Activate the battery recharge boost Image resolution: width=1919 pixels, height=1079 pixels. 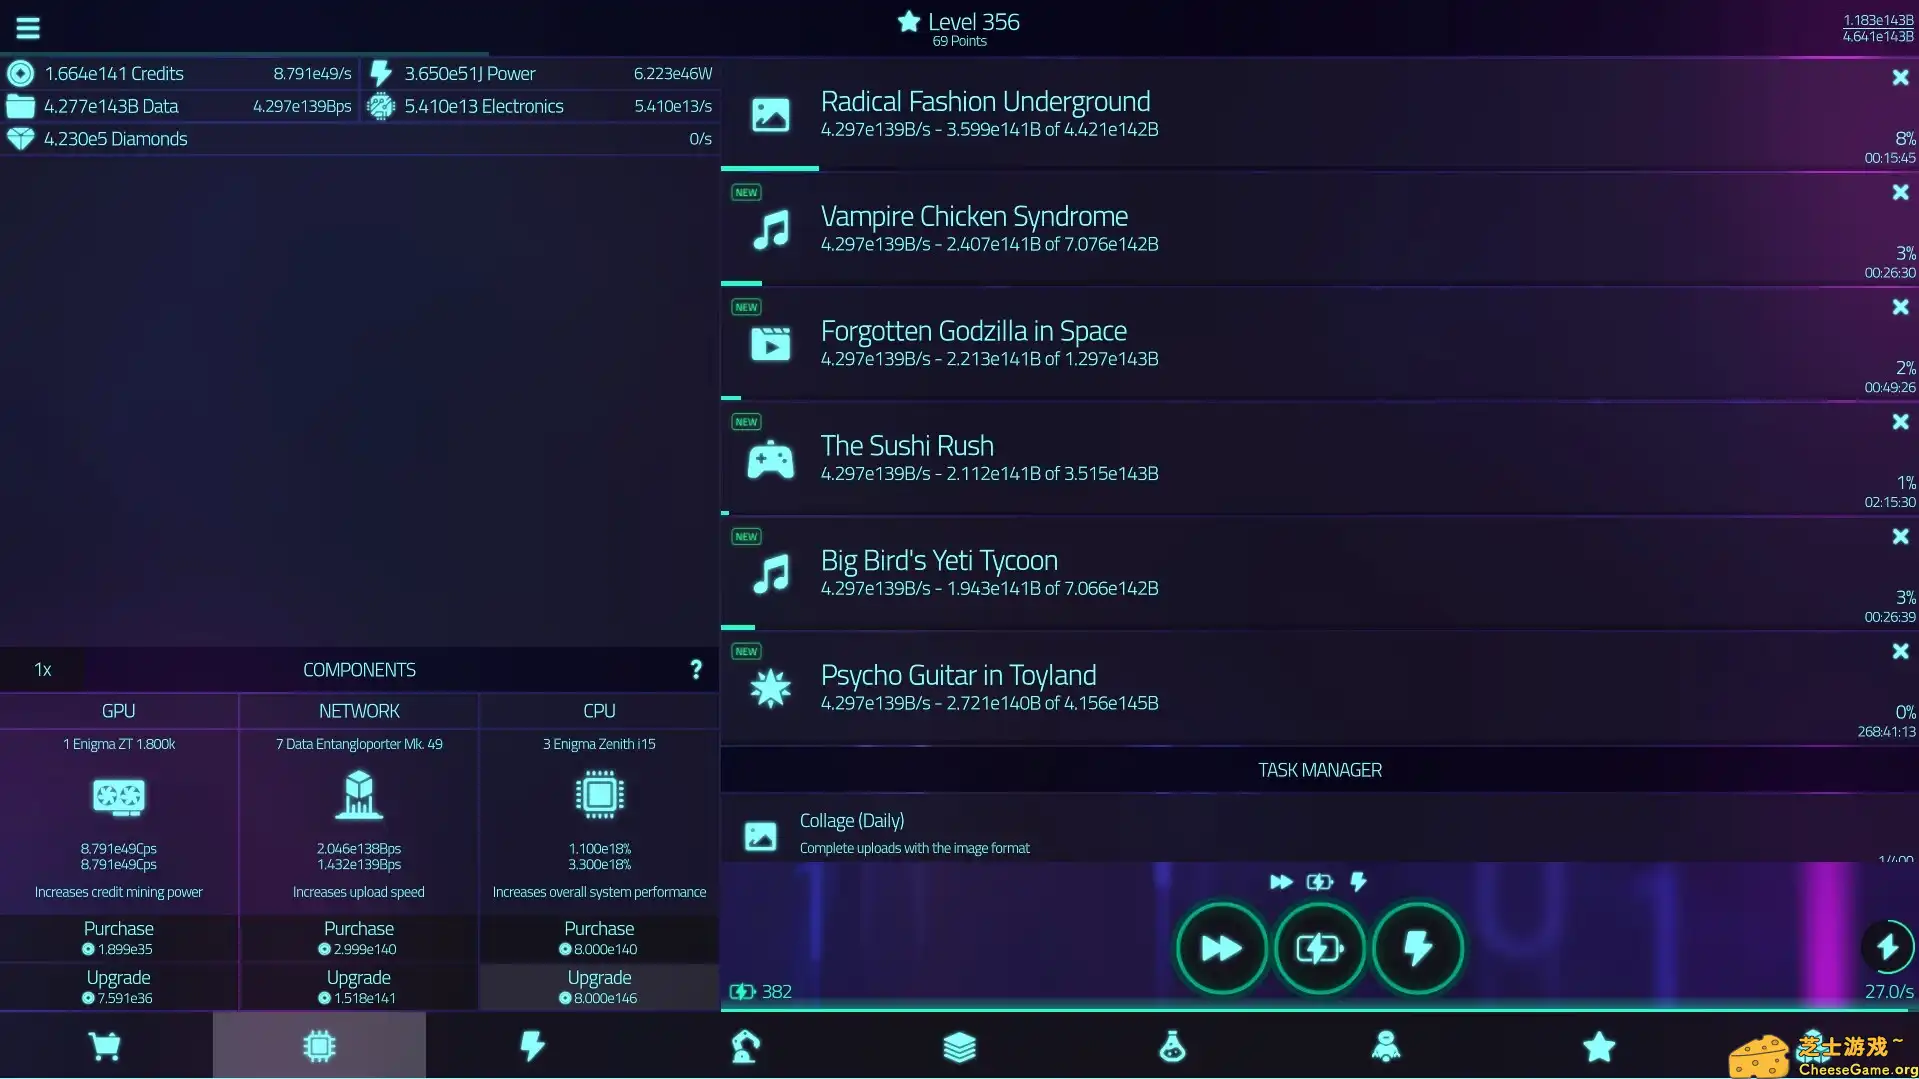click(x=1319, y=947)
